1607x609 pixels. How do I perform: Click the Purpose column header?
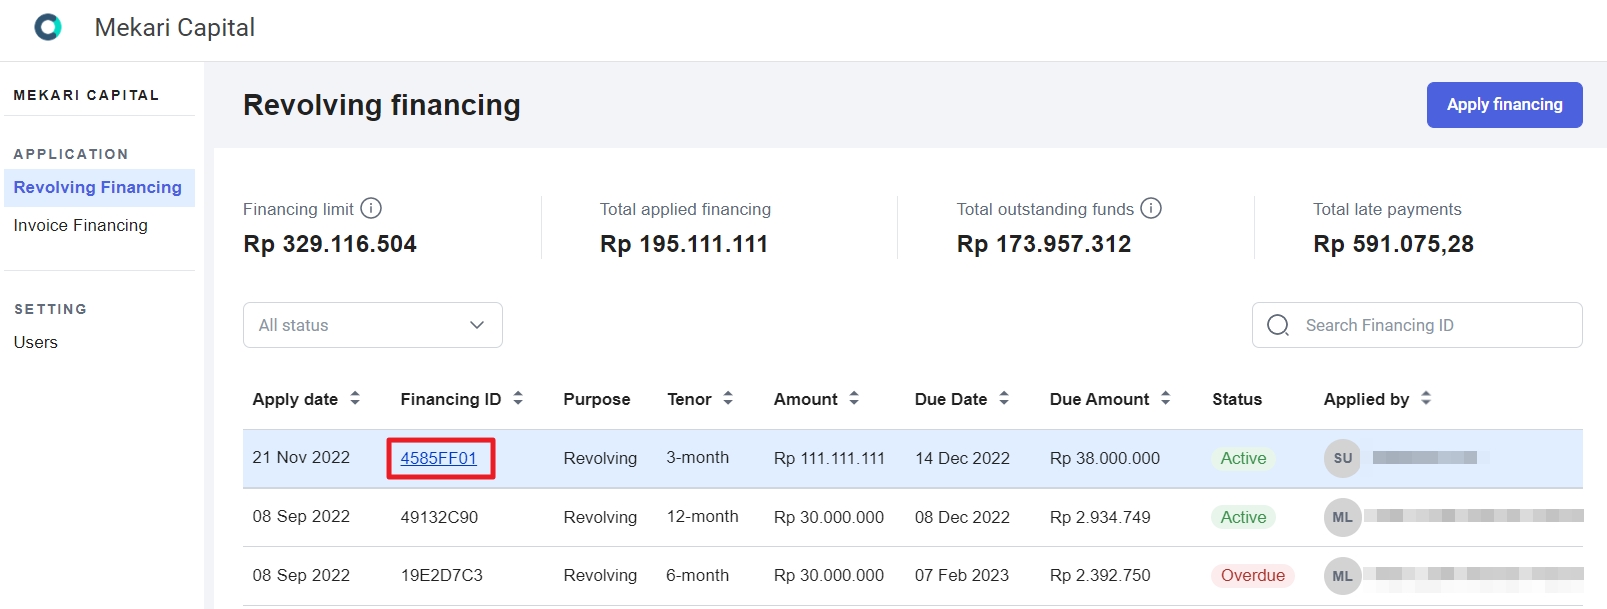[x=597, y=399]
